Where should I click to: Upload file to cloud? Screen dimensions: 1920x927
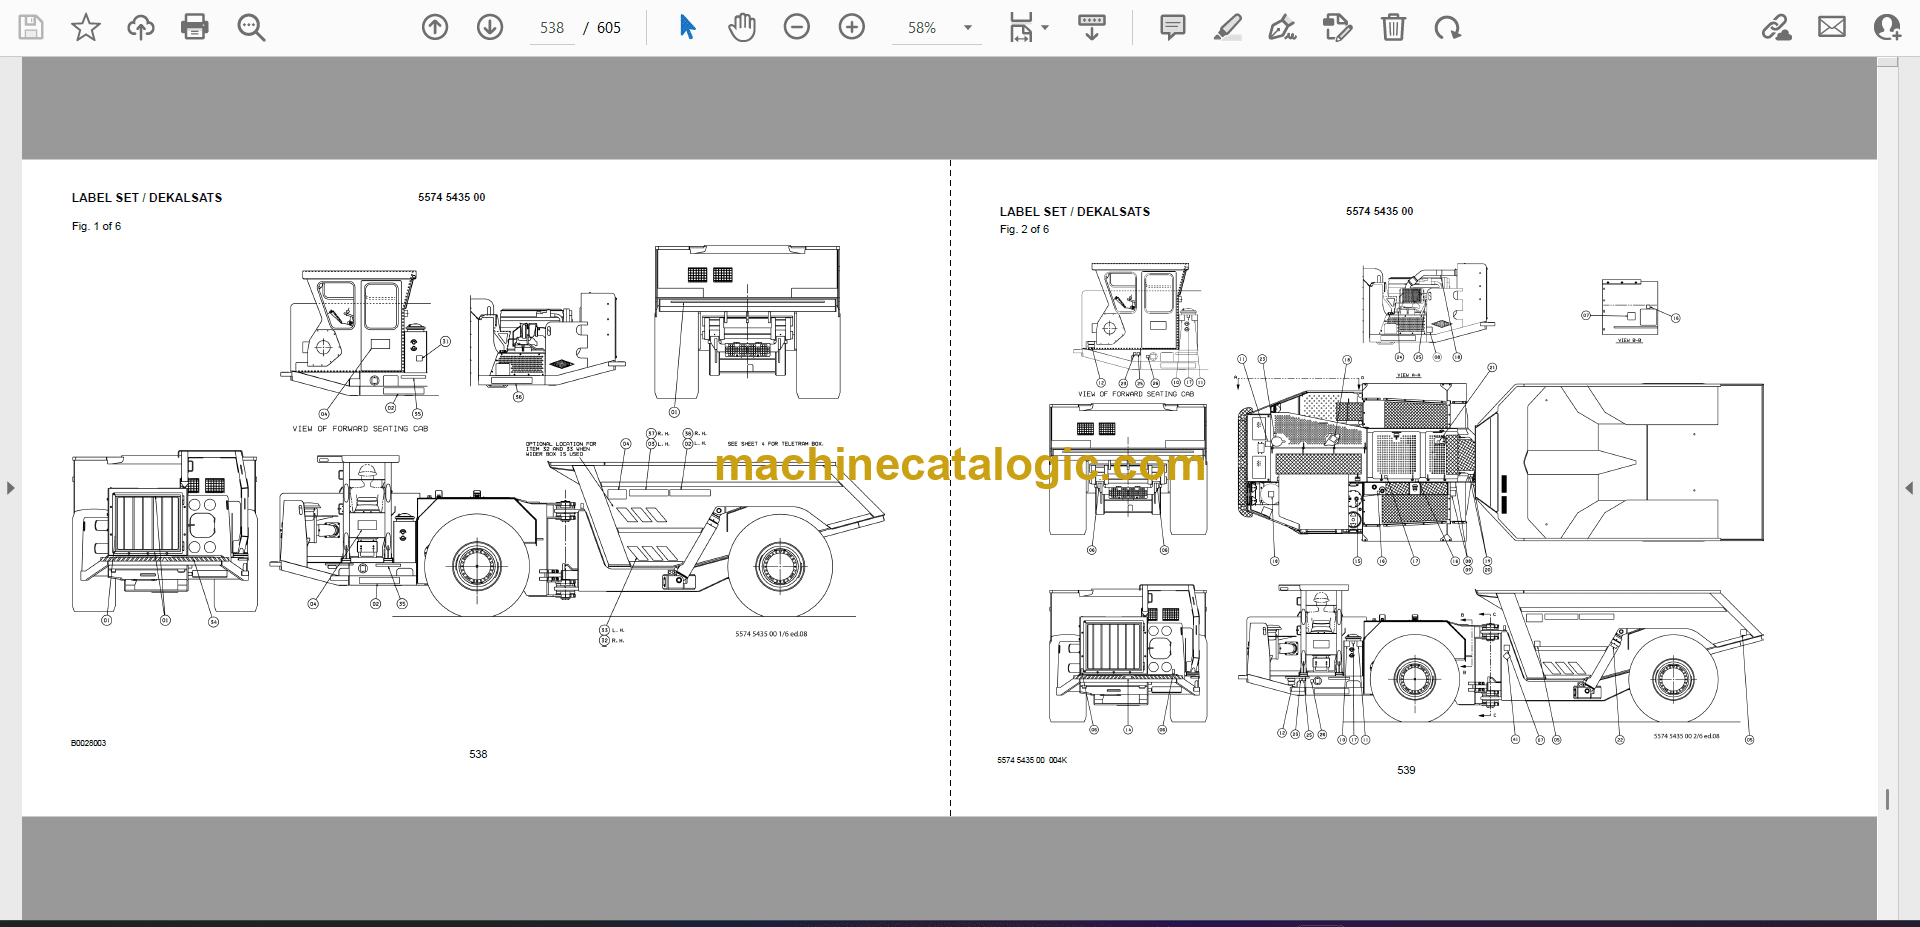click(141, 27)
